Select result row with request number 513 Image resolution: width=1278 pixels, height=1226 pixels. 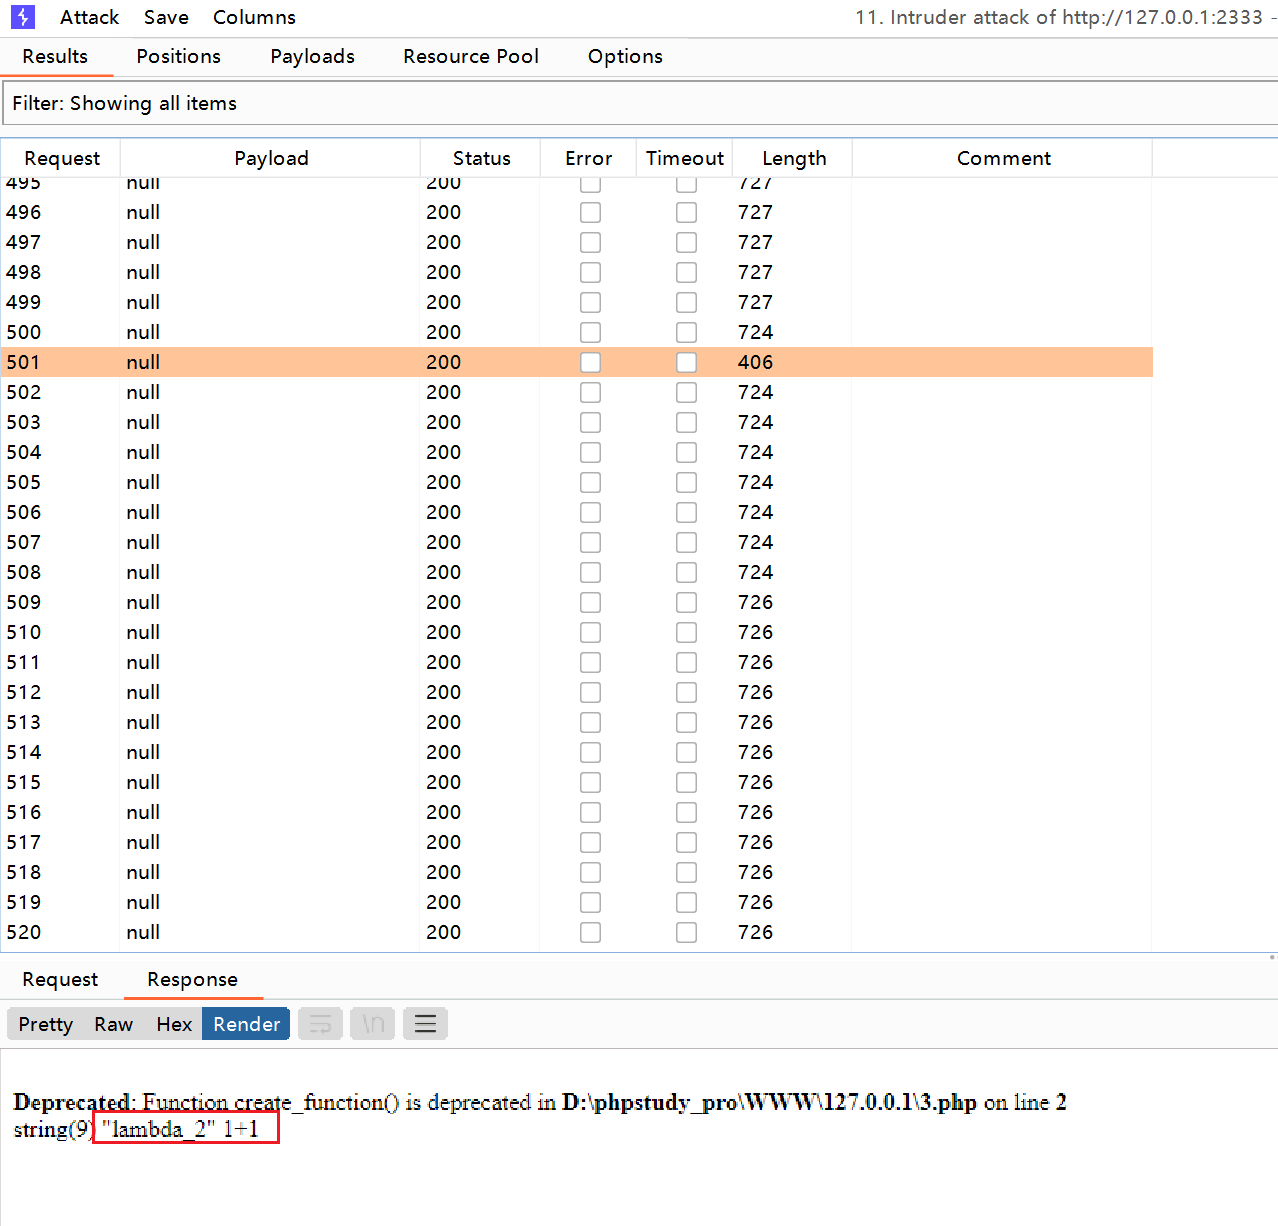pos(576,722)
